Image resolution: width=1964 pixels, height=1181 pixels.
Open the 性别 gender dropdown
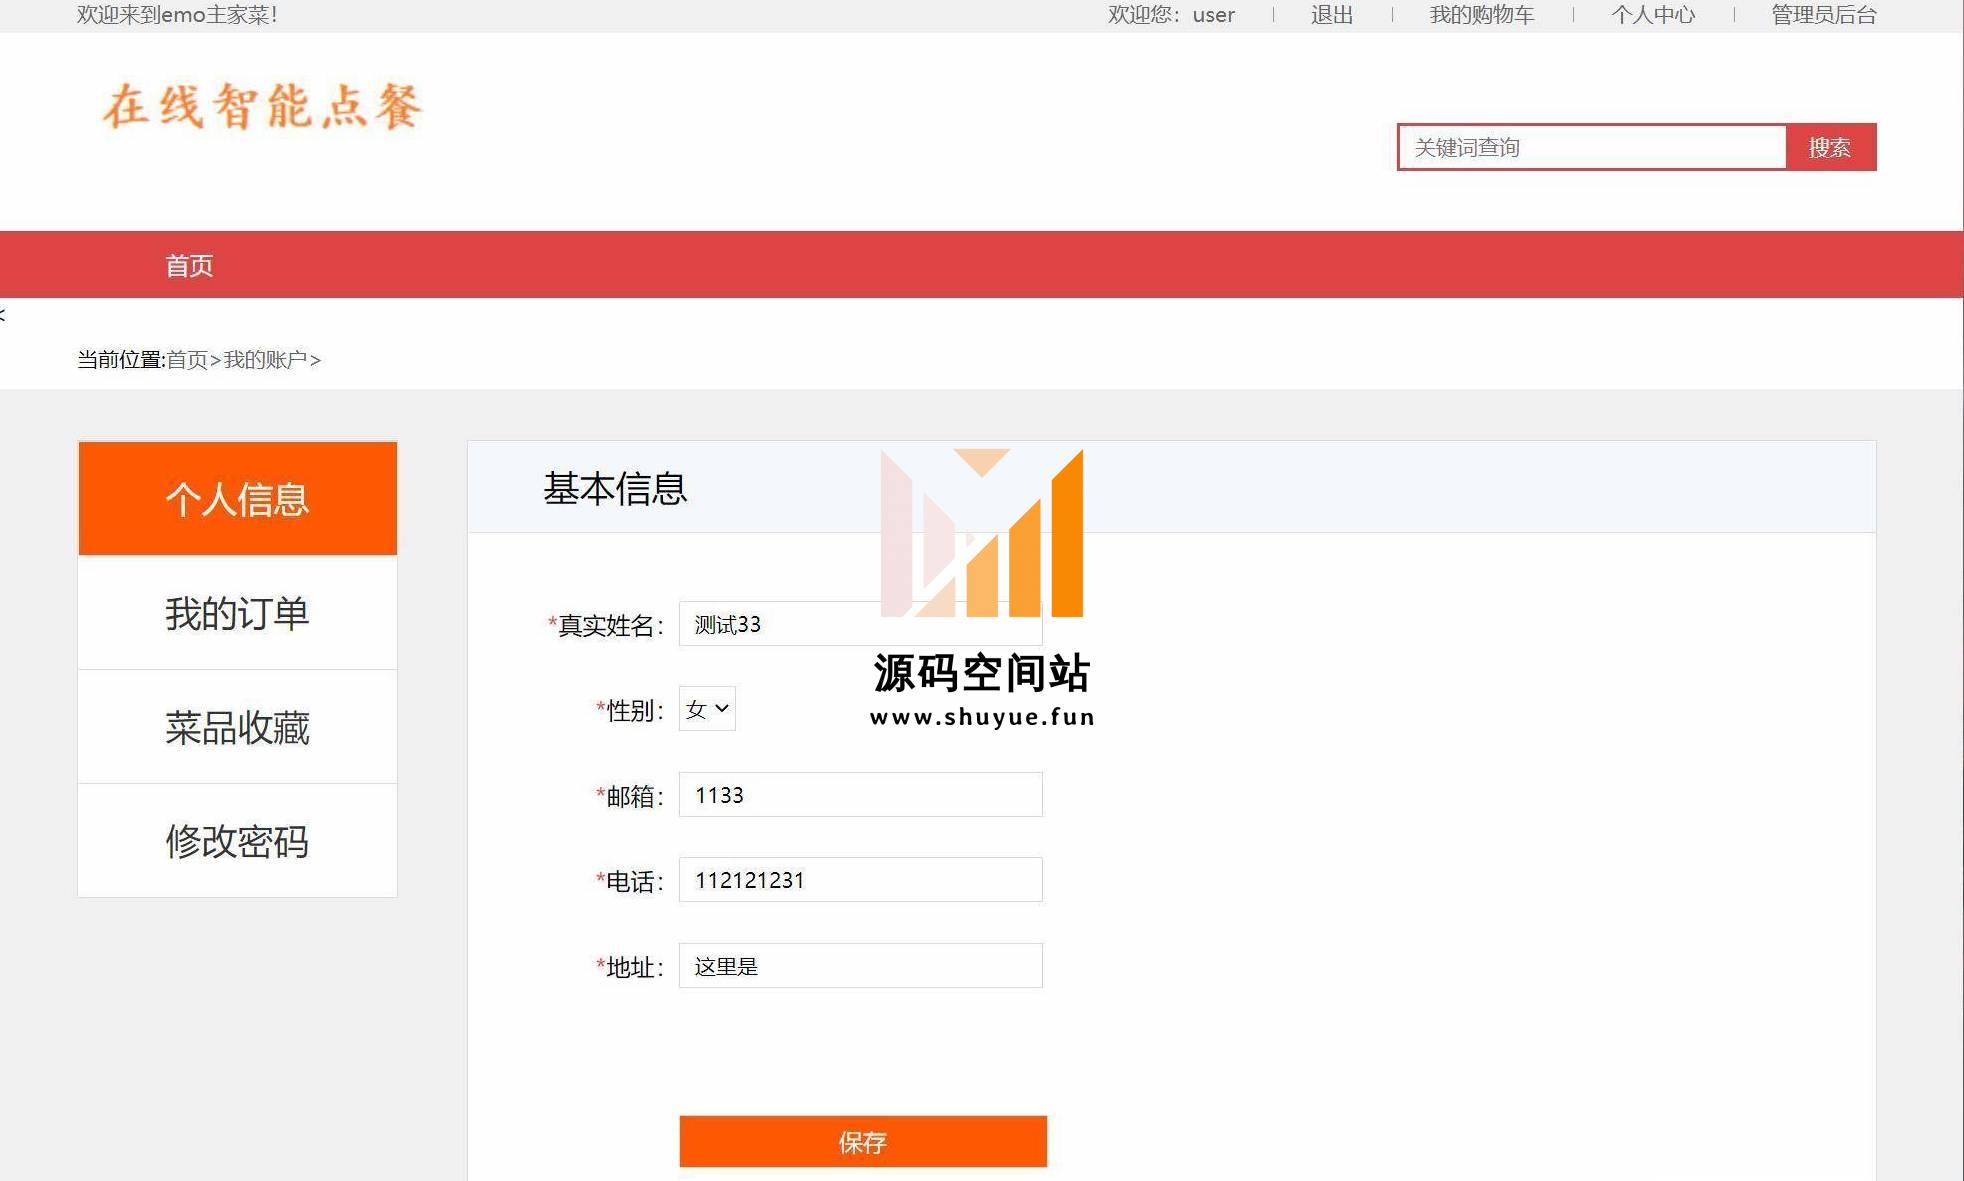[707, 709]
